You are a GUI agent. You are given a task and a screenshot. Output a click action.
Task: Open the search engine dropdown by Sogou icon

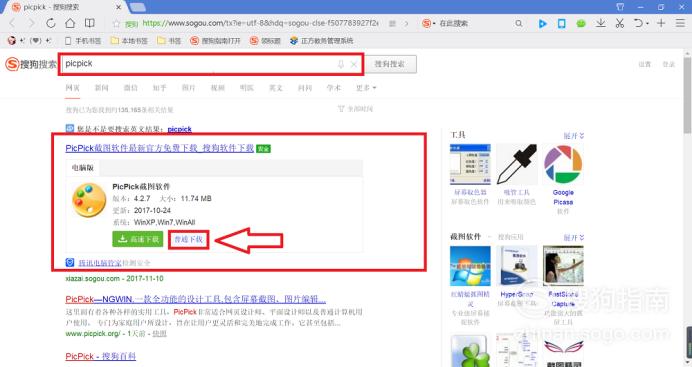(x=429, y=23)
